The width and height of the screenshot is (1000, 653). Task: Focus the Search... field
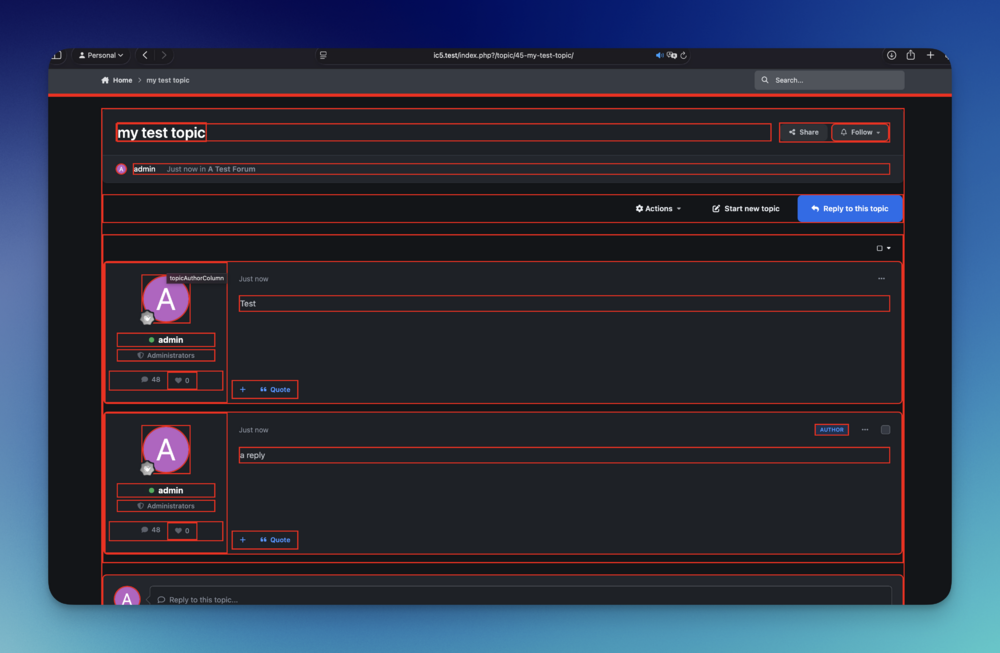pos(829,80)
